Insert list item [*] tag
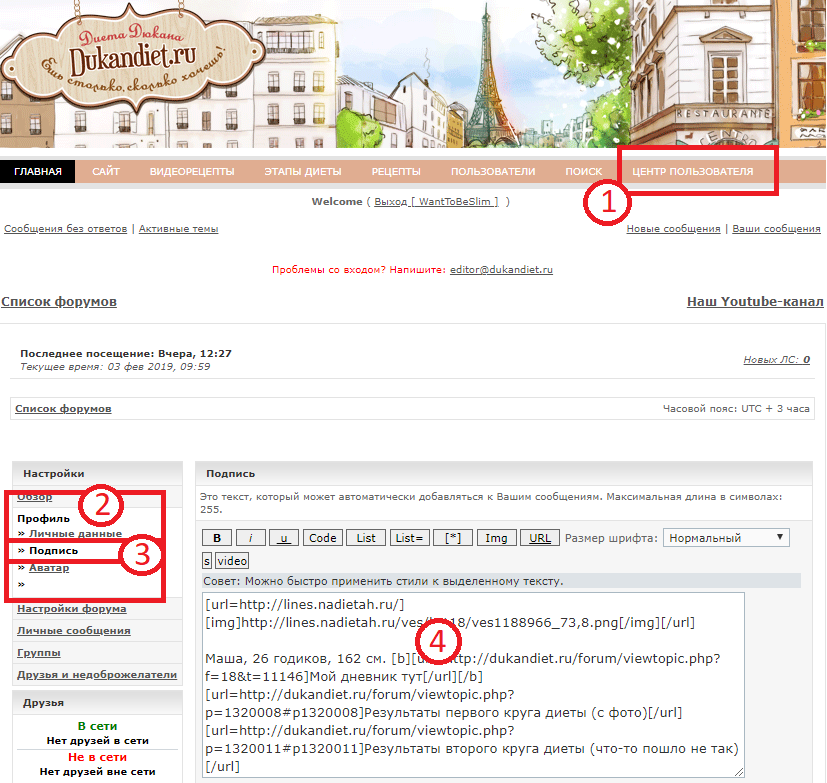 pos(453,538)
